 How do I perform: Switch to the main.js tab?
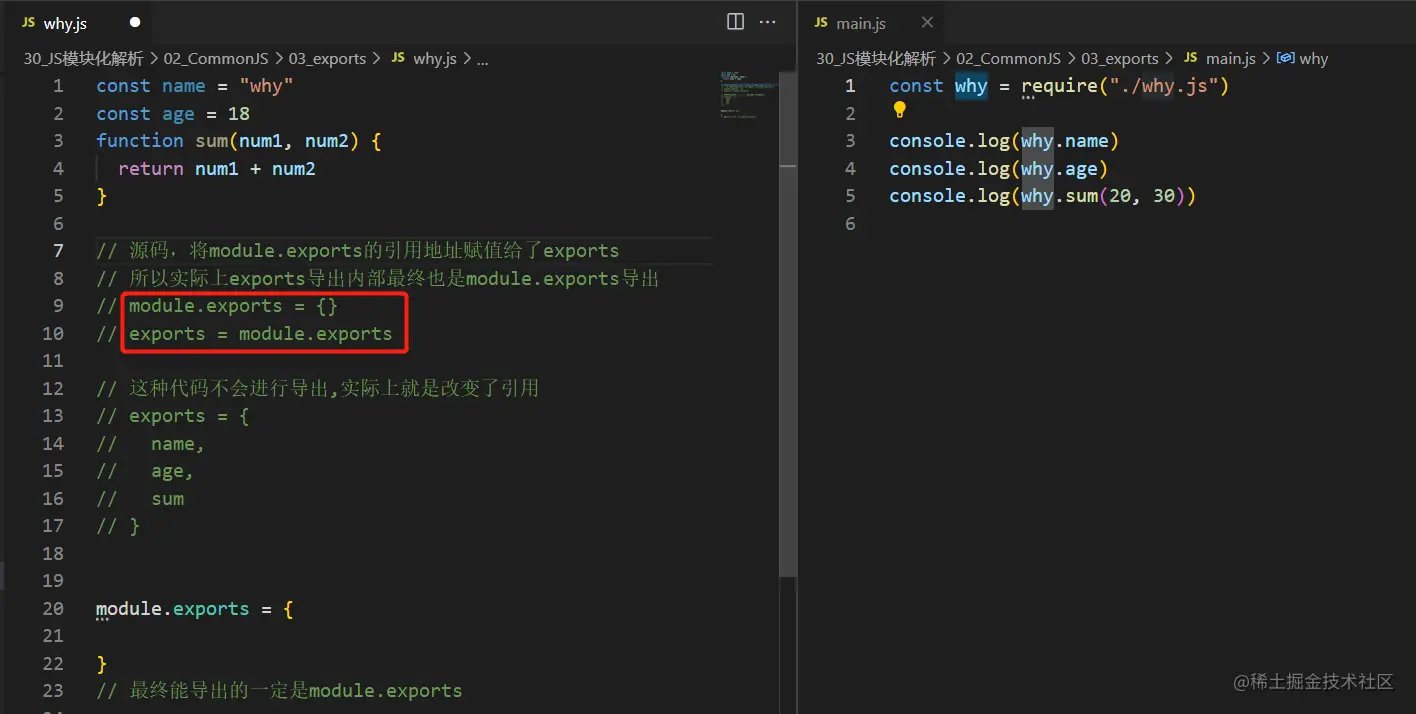pos(872,22)
